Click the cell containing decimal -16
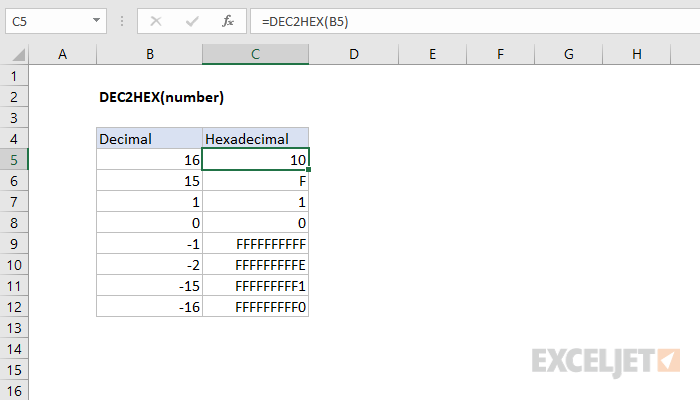 click(x=150, y=307)
